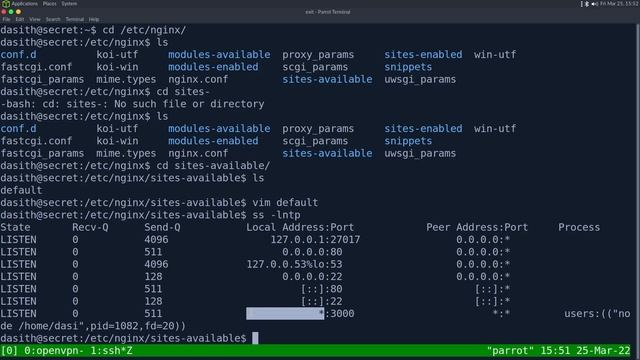This screenshot has height=360, width=640.
Task: Click the Recv-Q column header
Action: 90,227
